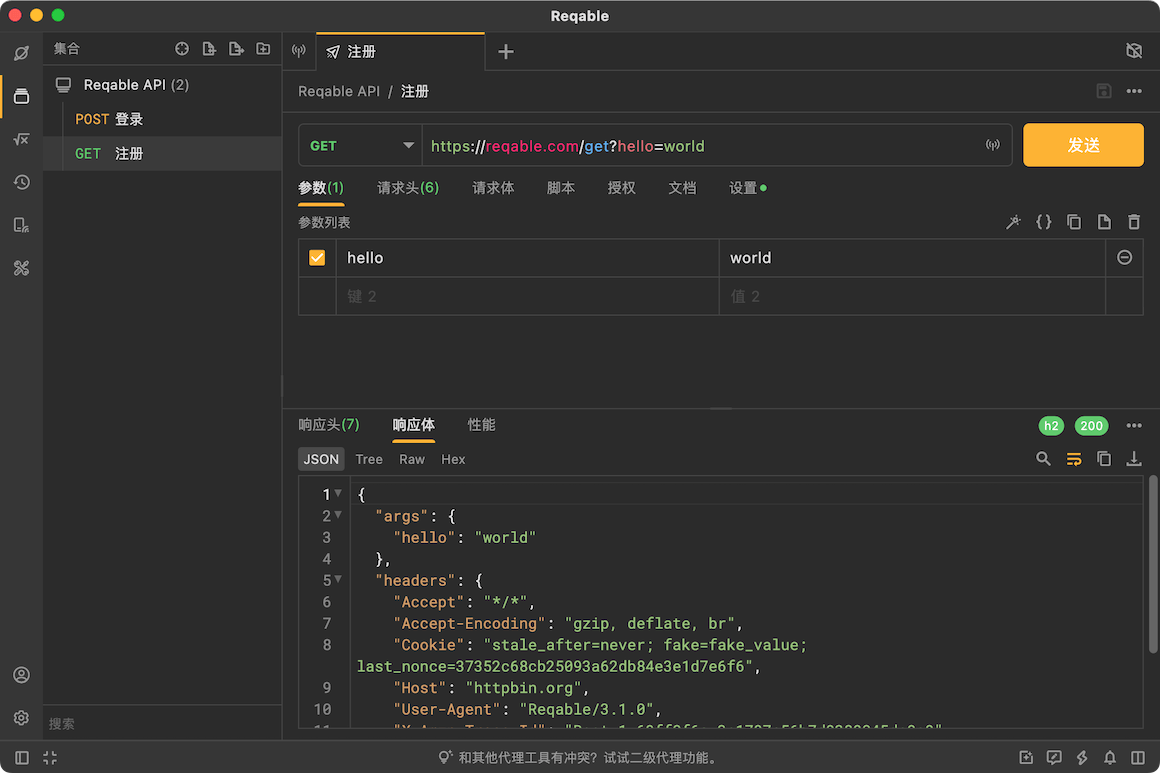
Task: Switch response view to Raw
Action: [x=412, y=459]
